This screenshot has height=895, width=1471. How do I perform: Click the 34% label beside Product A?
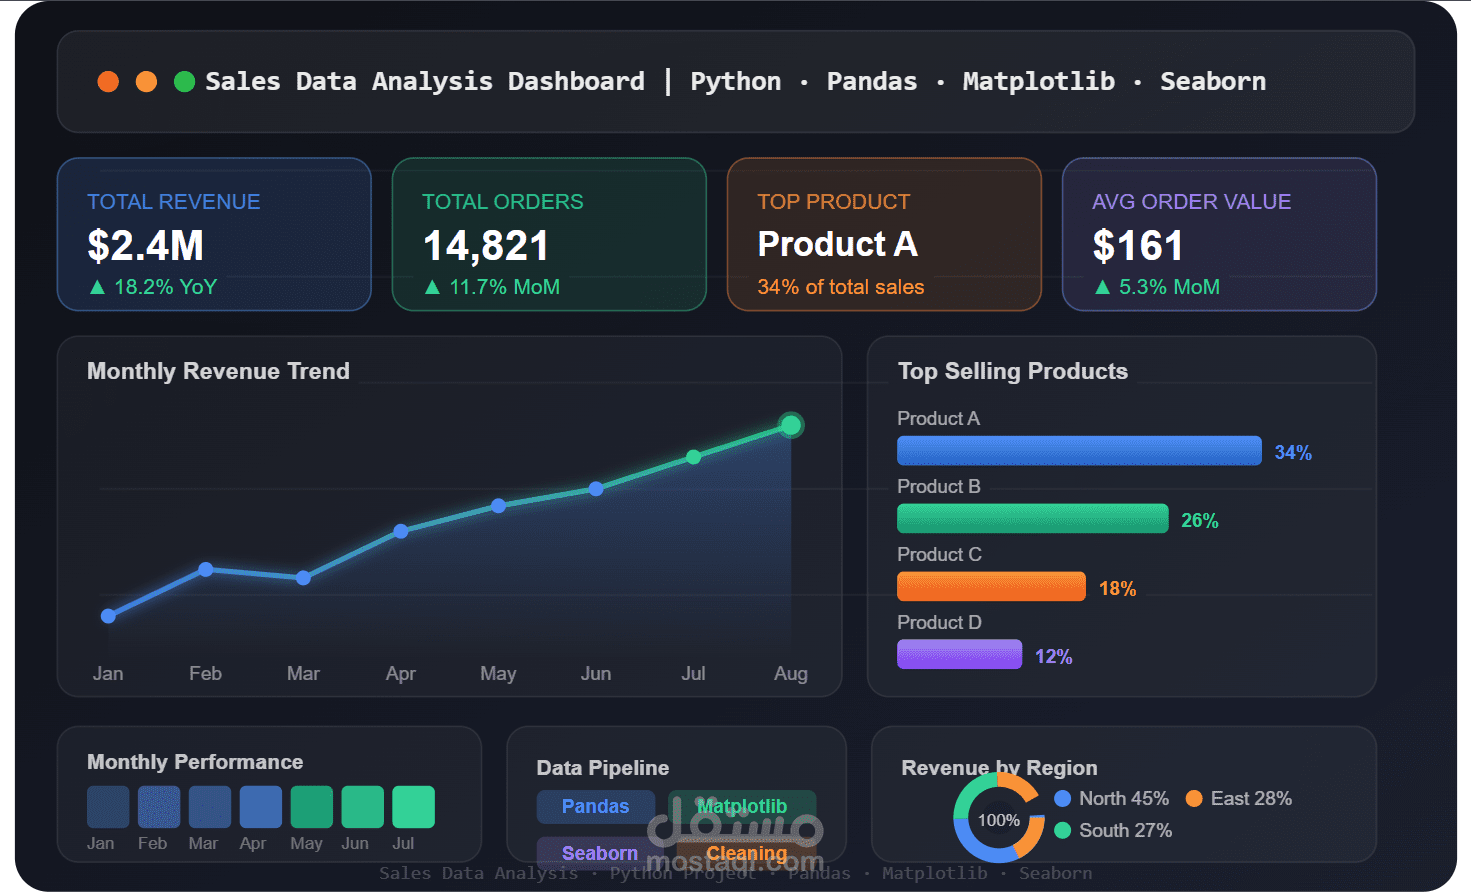click(x=1293, y=452)
